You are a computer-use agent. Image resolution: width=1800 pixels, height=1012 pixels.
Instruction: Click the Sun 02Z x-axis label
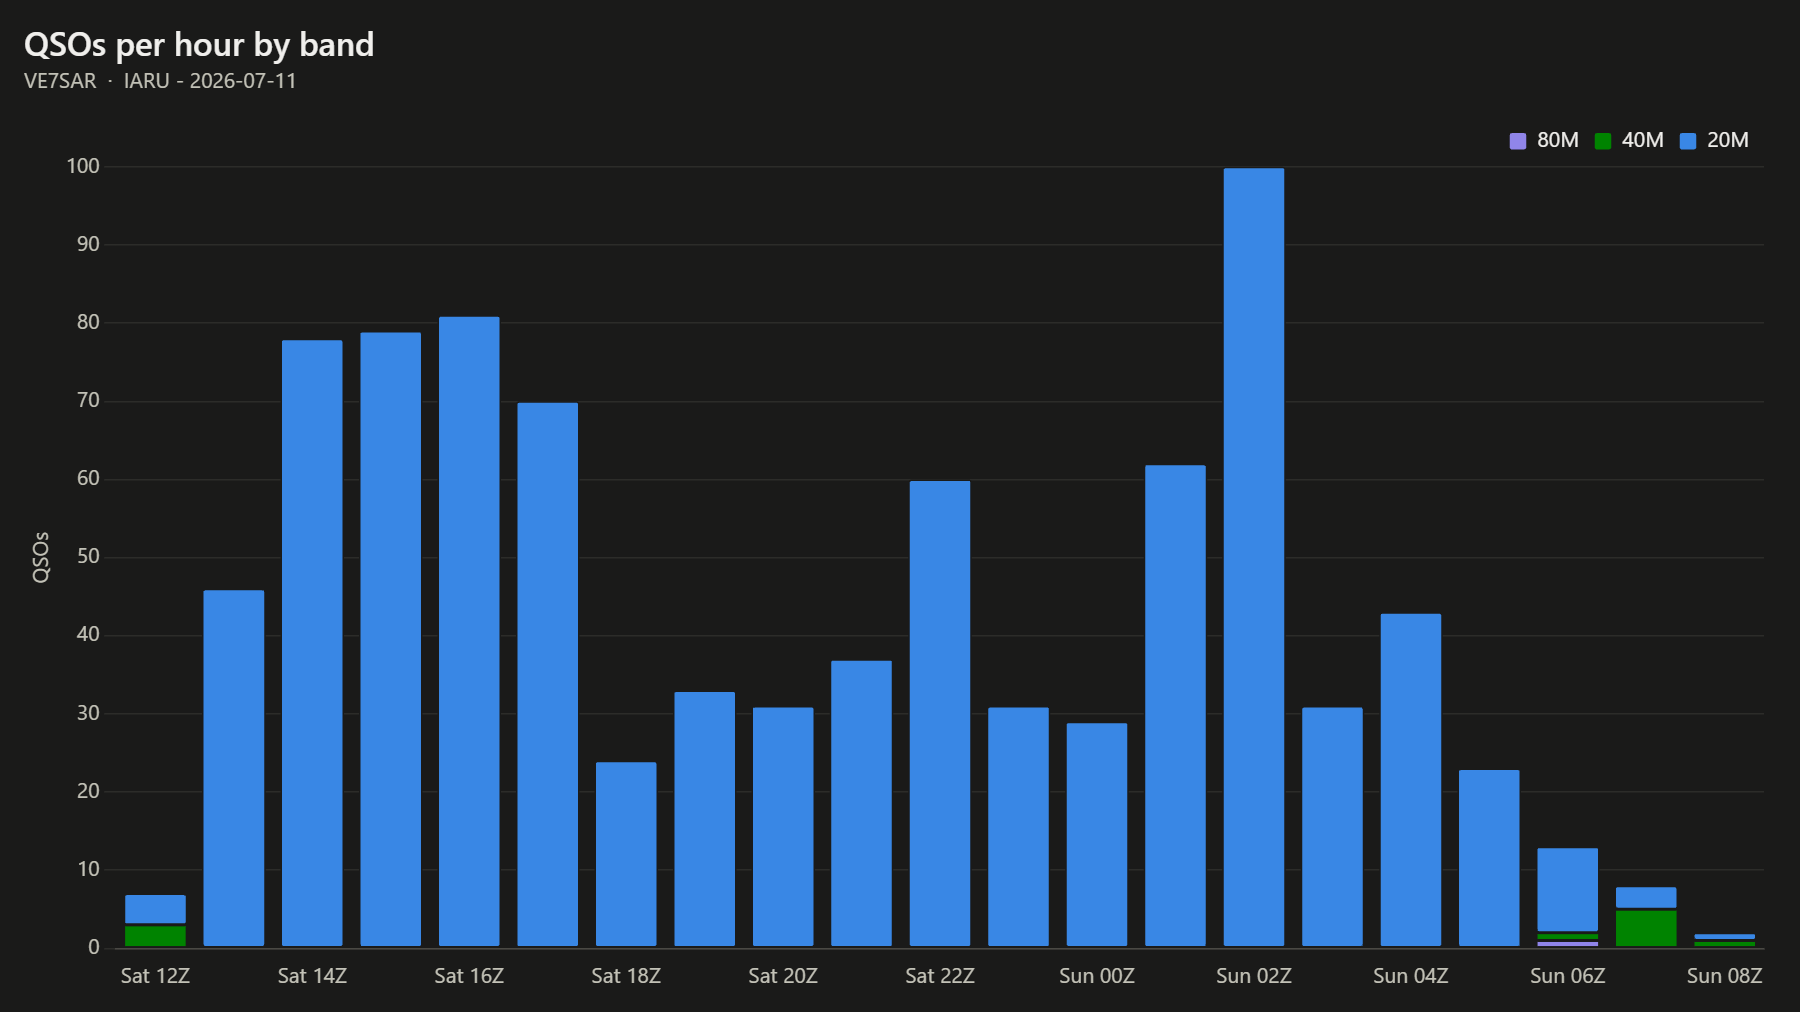click(x=1254, y=976)
